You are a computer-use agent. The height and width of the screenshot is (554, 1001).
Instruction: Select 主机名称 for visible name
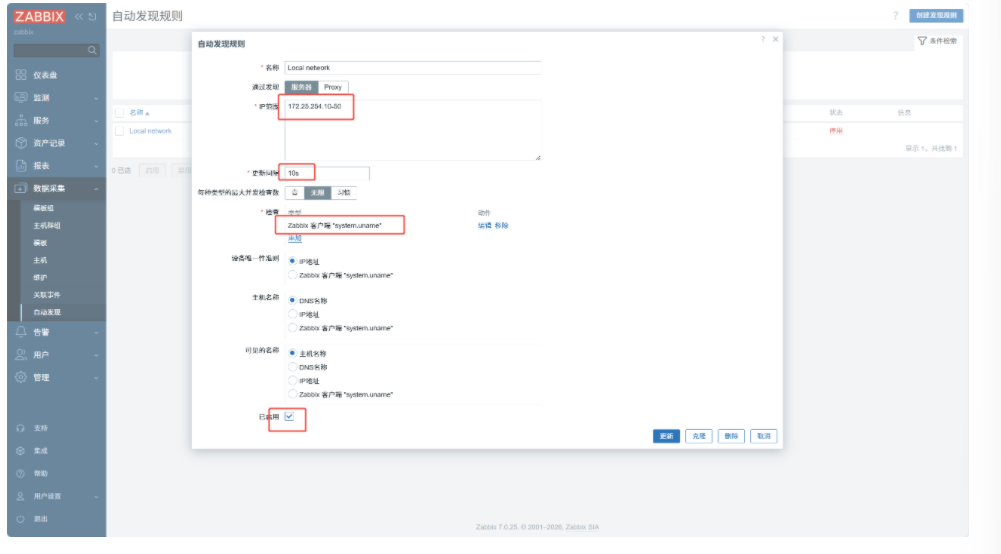[292, 353]
